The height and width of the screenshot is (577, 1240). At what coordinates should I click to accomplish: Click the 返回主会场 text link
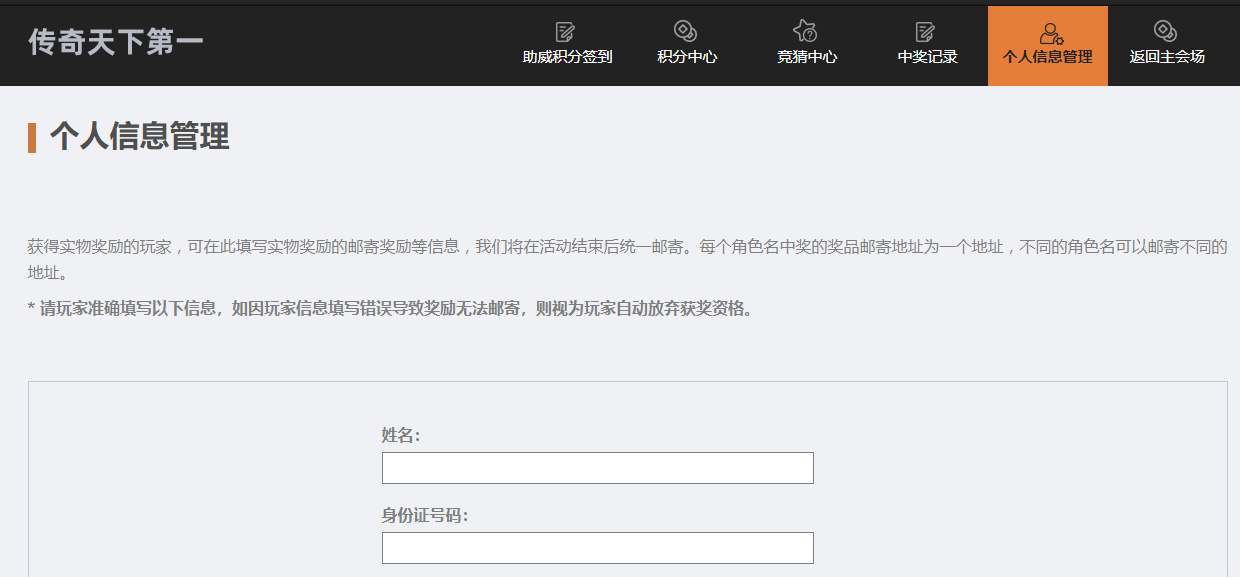click(x=1167, y=57)
